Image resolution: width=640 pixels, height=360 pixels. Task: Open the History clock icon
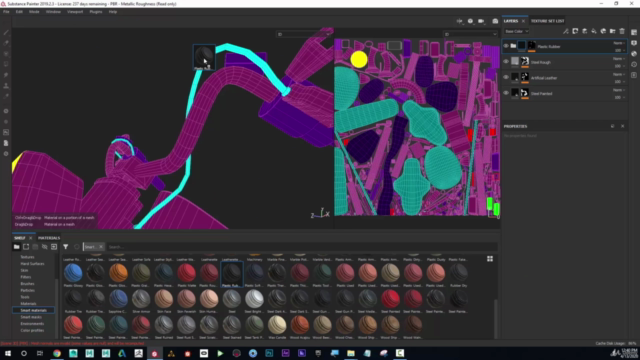(634, 64)
